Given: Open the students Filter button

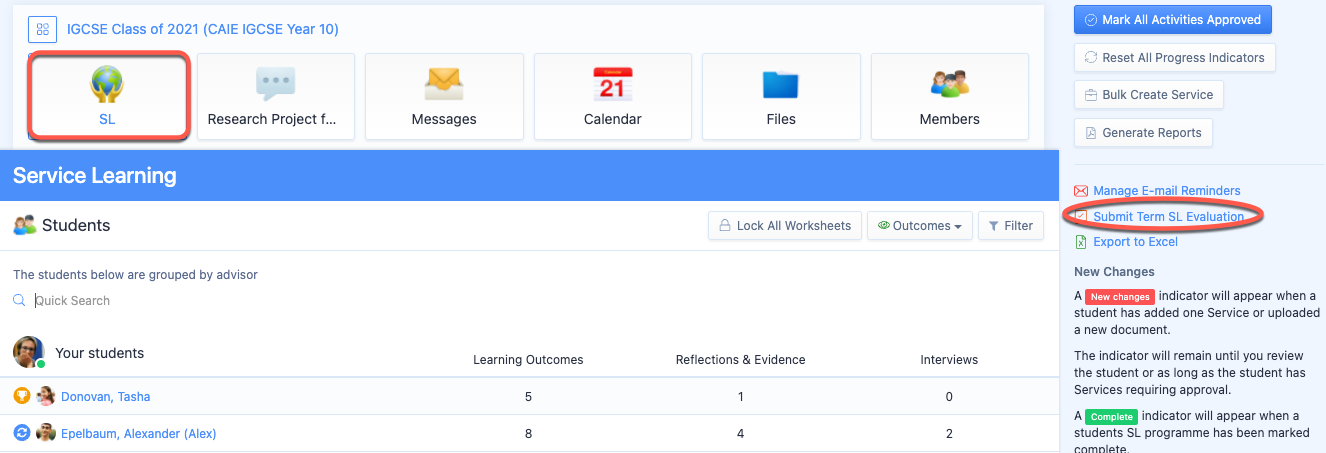Looking at the screenshot, I should 1010,226.
